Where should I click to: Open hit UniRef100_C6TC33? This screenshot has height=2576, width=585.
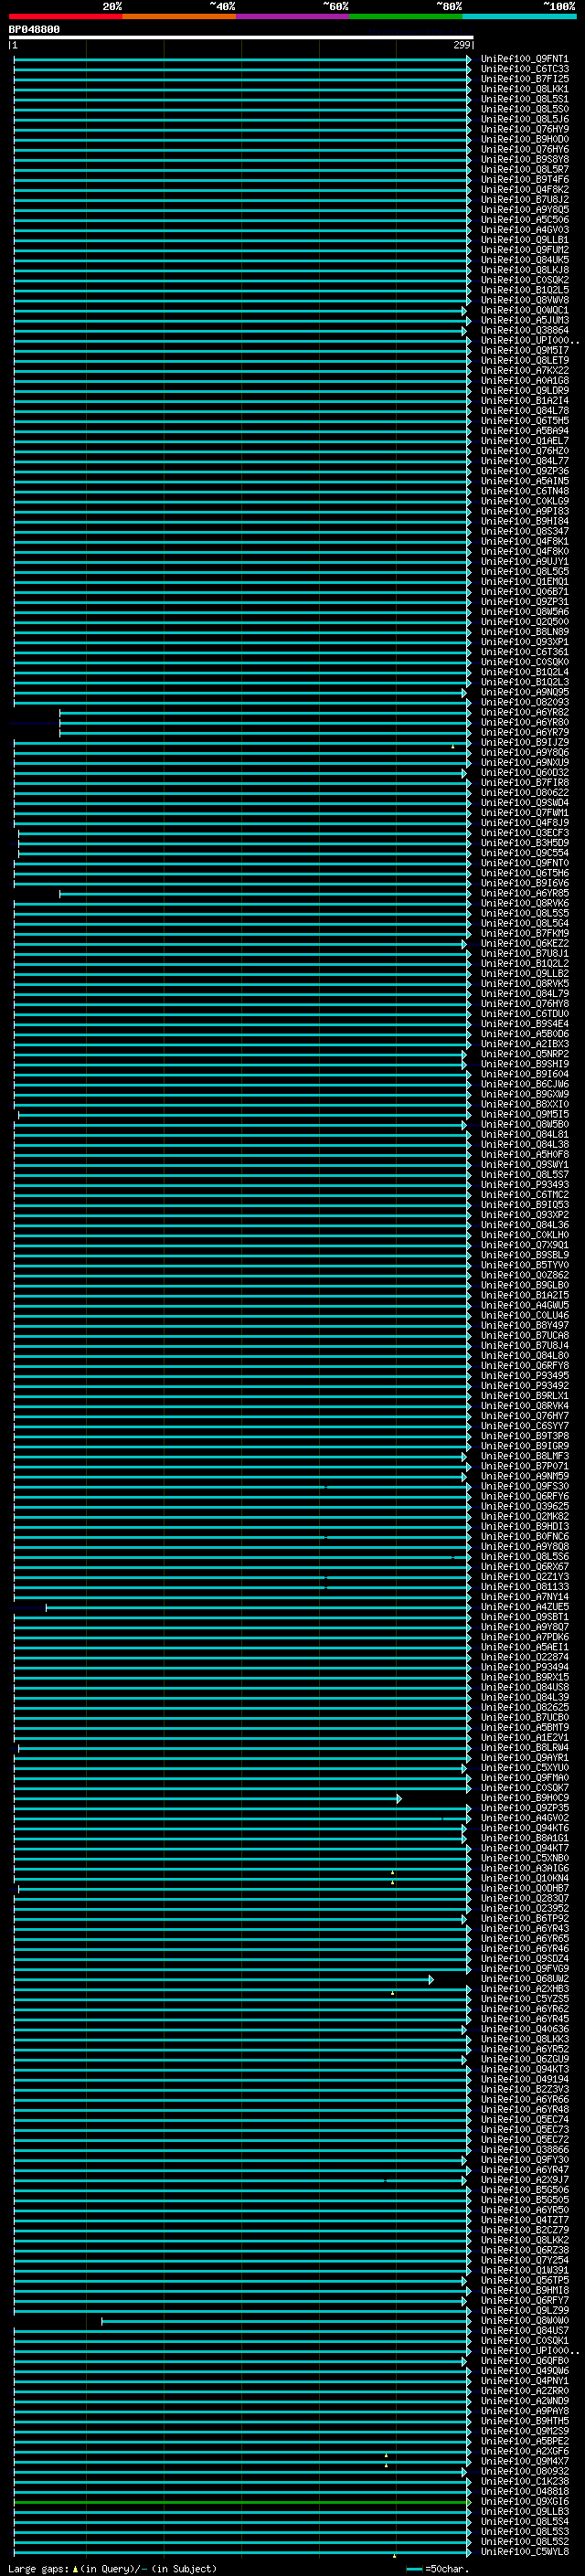pyautogui.click(x=524, y=69)
